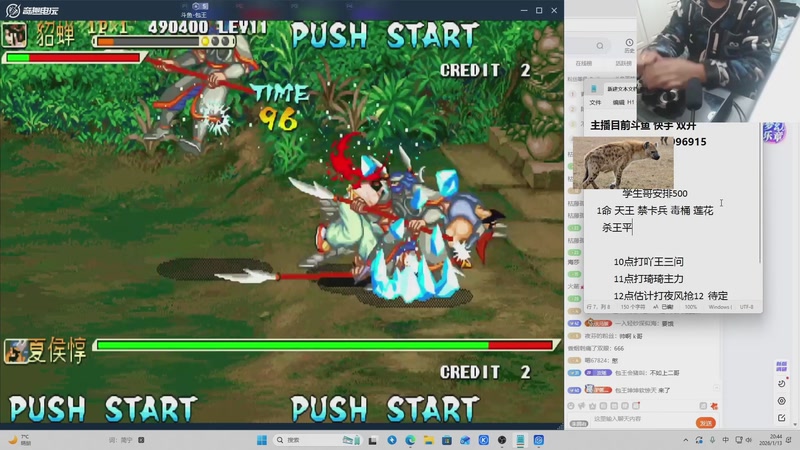Open the history clock icon in chat panel

pos(629,45)
